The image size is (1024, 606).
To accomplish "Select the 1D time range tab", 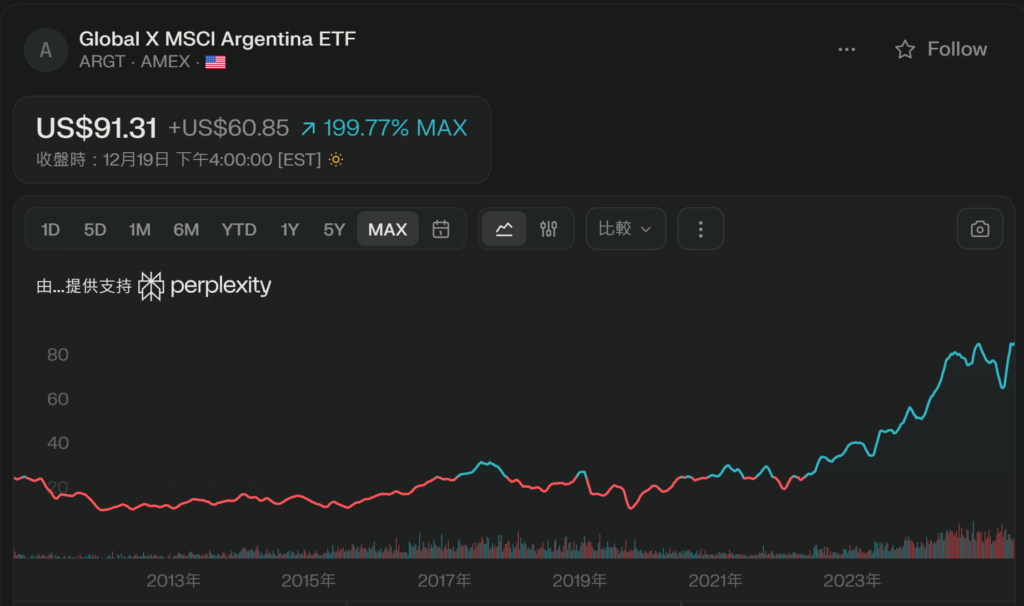I will [50, 229].
